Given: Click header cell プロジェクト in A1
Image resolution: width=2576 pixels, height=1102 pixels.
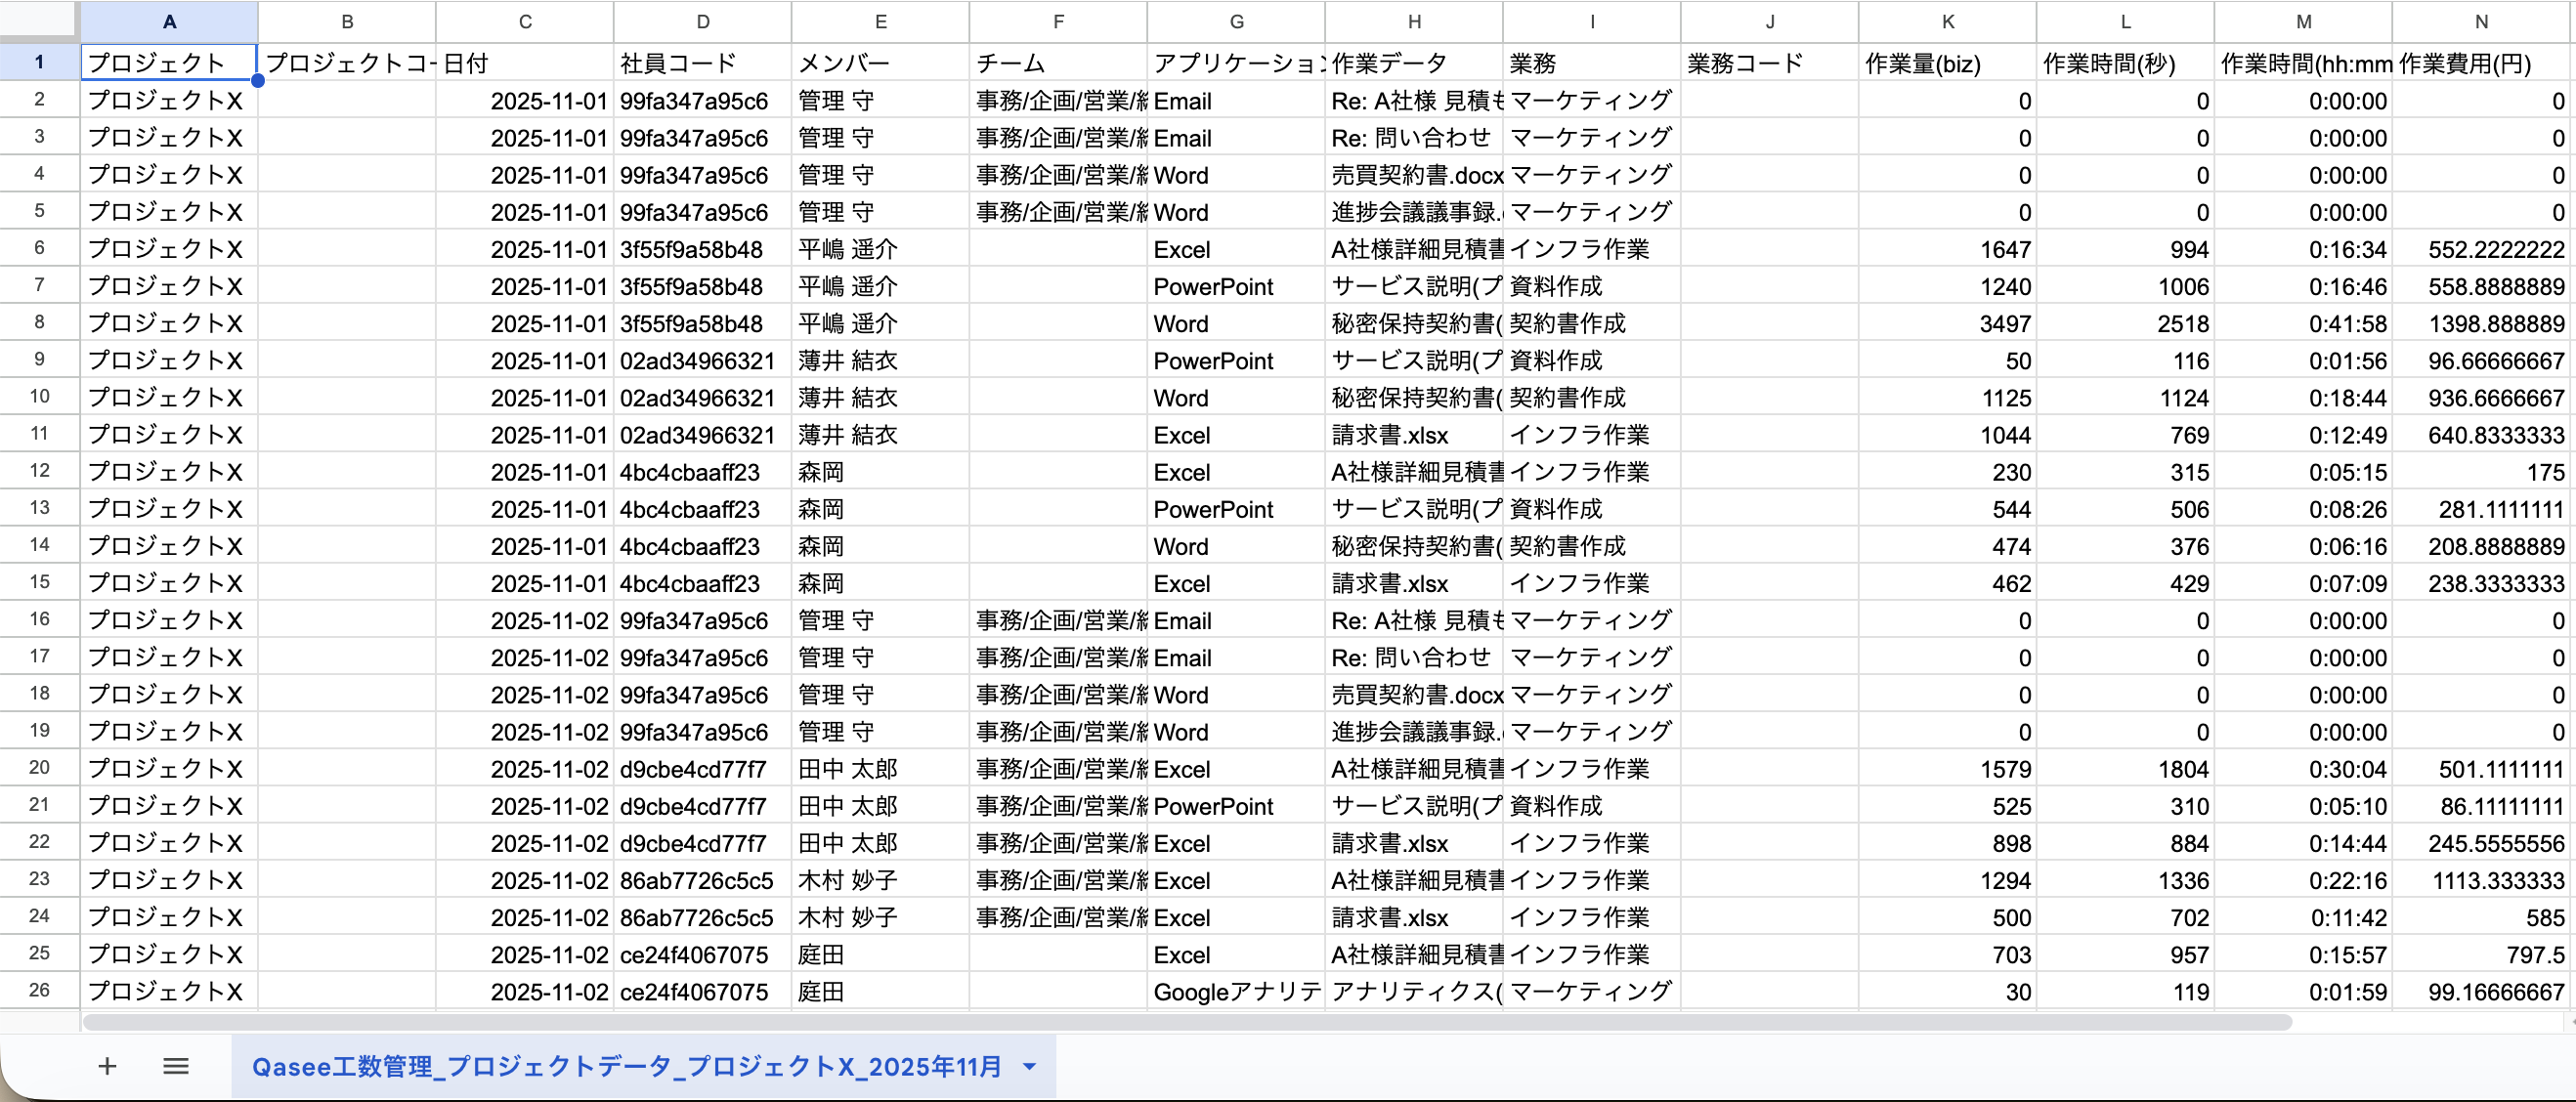Looking at the screenshot, I should coord(169,63).
